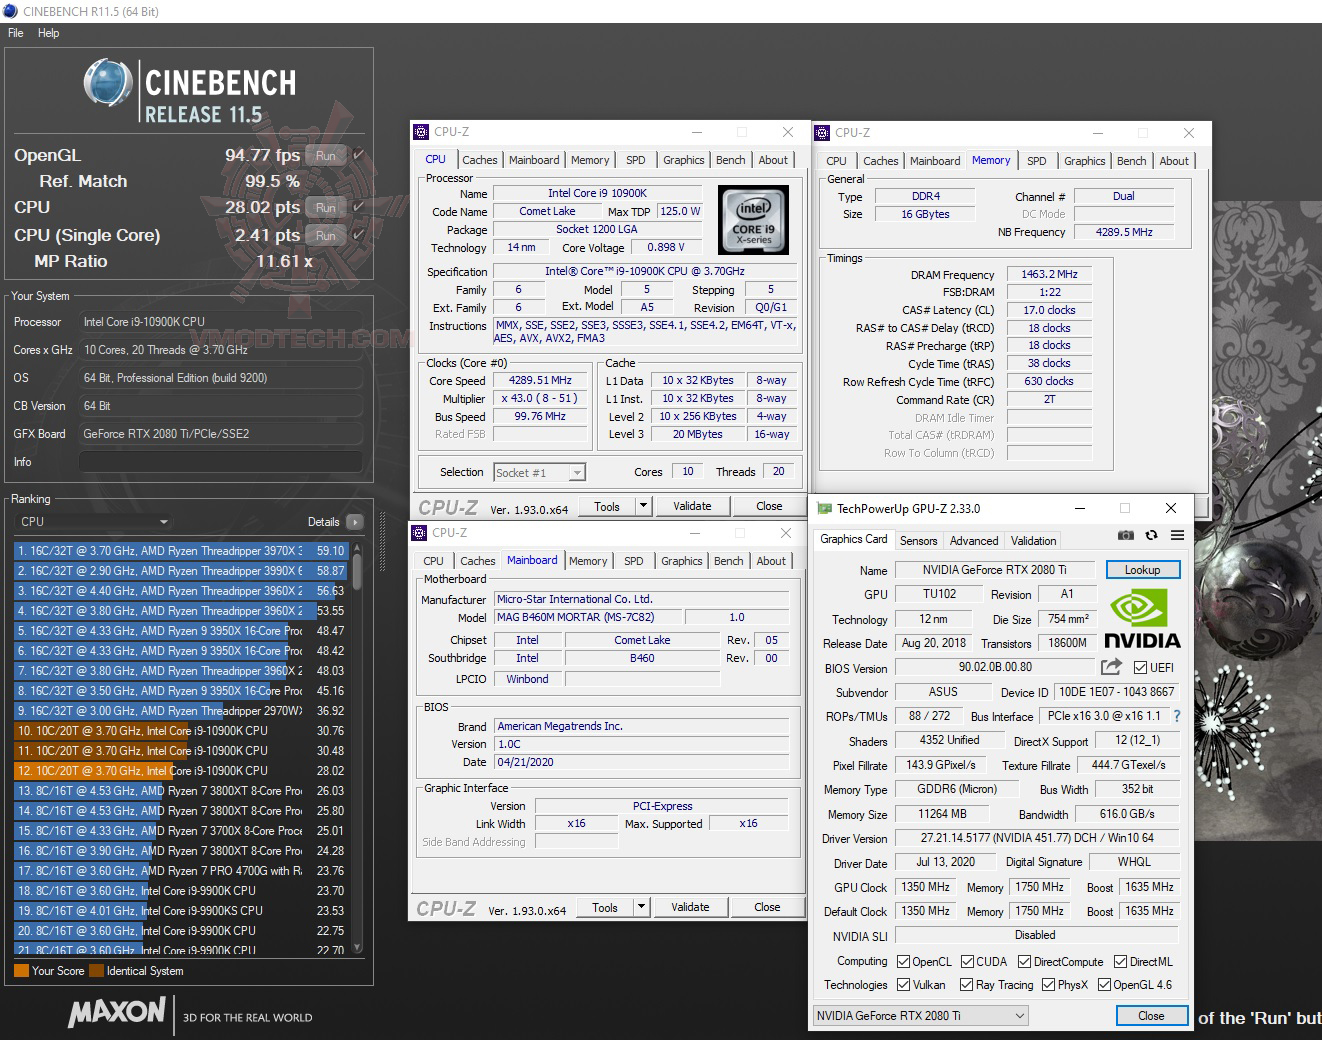Click the title icon of the CPU-Z Memory window
The image size is (1322, 1040).
pos(823,133)
